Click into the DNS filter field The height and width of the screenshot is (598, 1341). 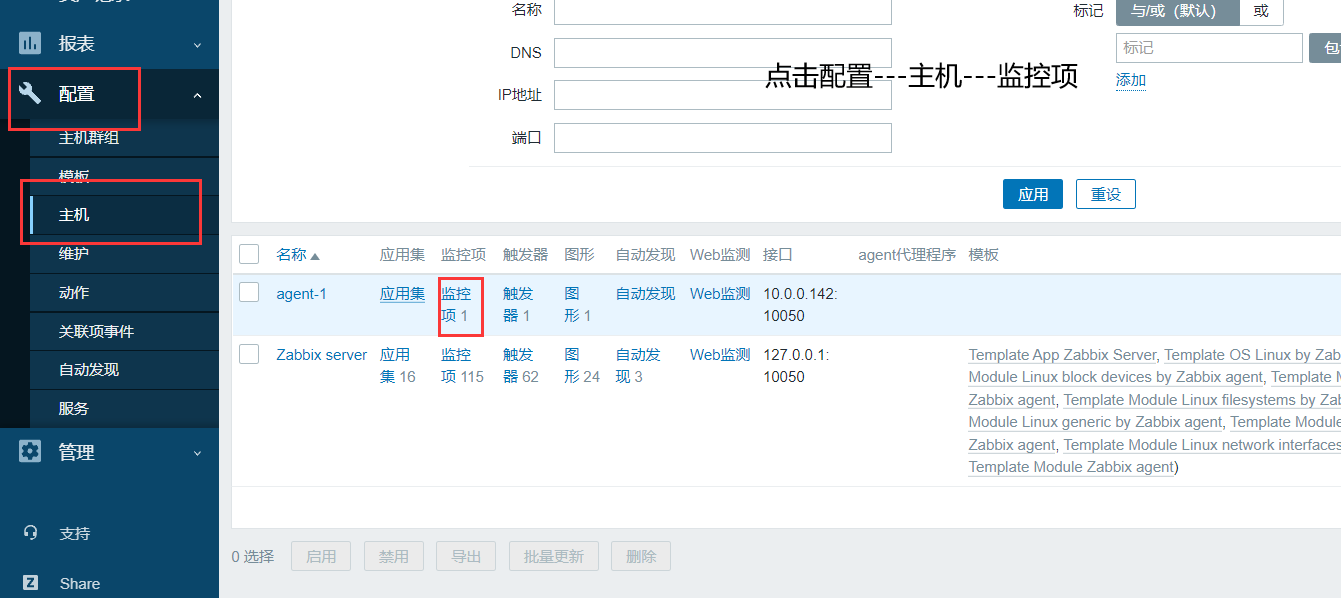coord(722,53)
